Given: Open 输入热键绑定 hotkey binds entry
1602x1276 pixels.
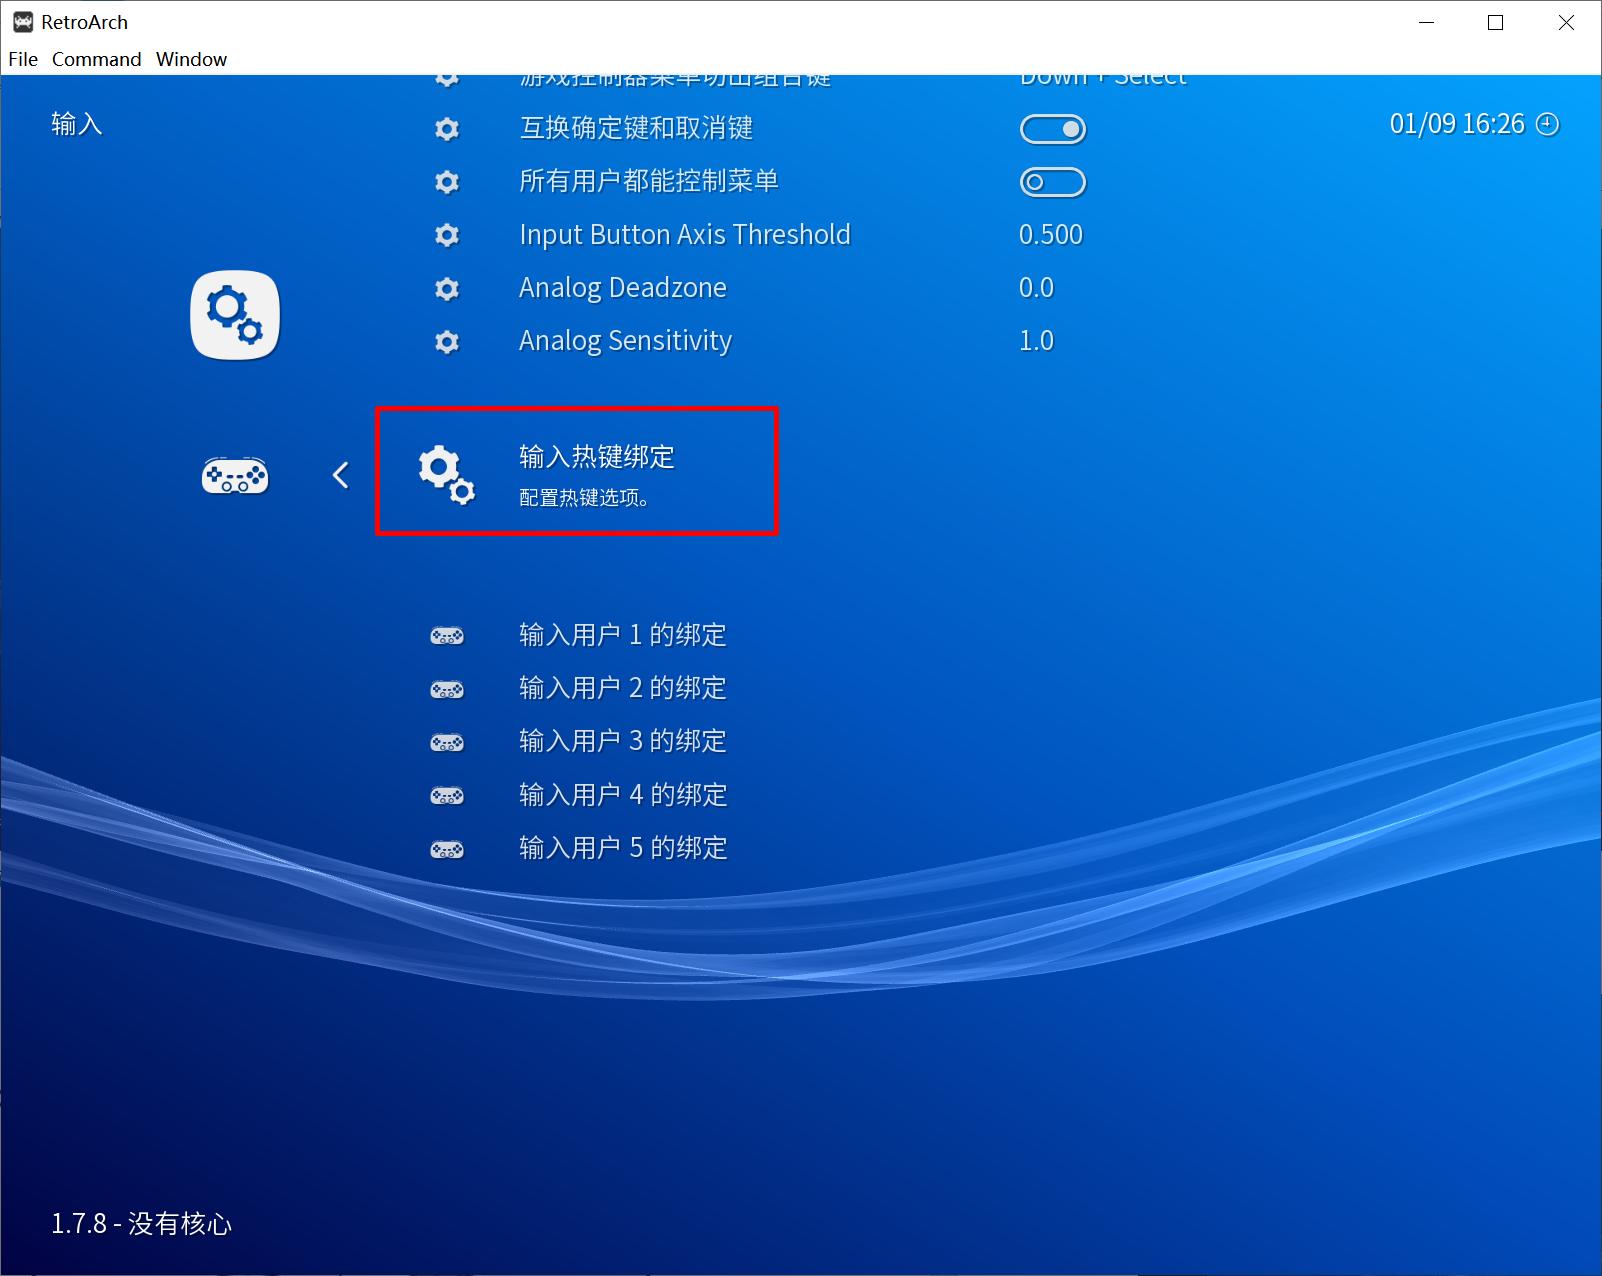Looking at the screenshot, I should point(577,471).
